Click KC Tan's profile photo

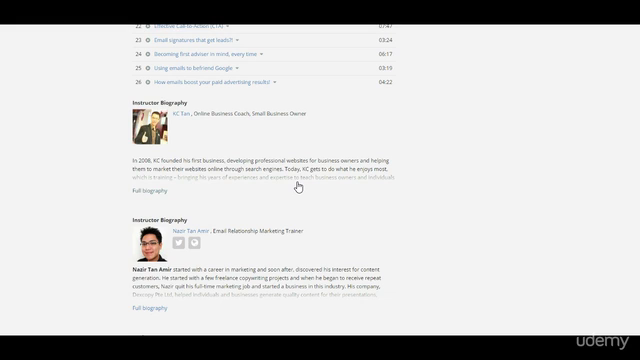pos(150,127)
